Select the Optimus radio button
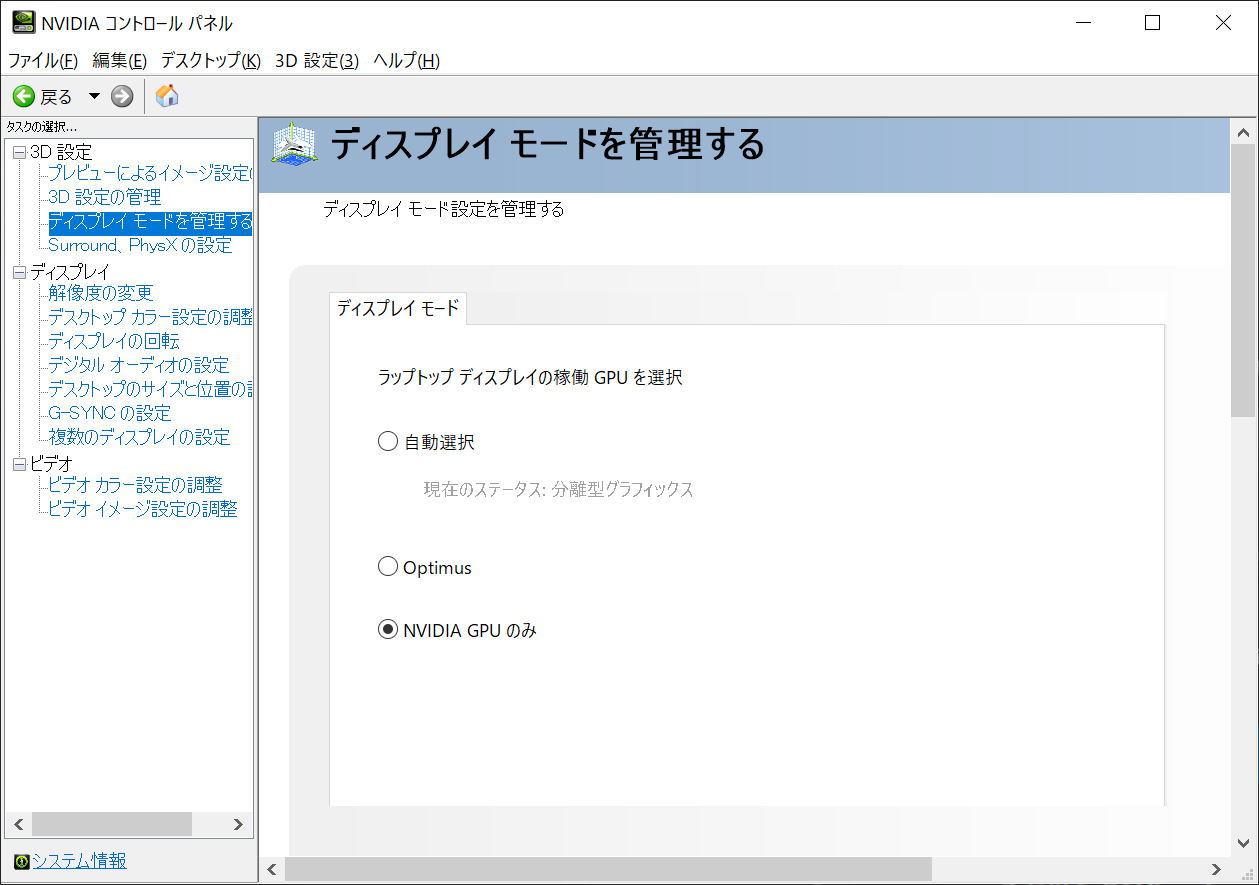The image size is (1259, 885). coord(388,567)
